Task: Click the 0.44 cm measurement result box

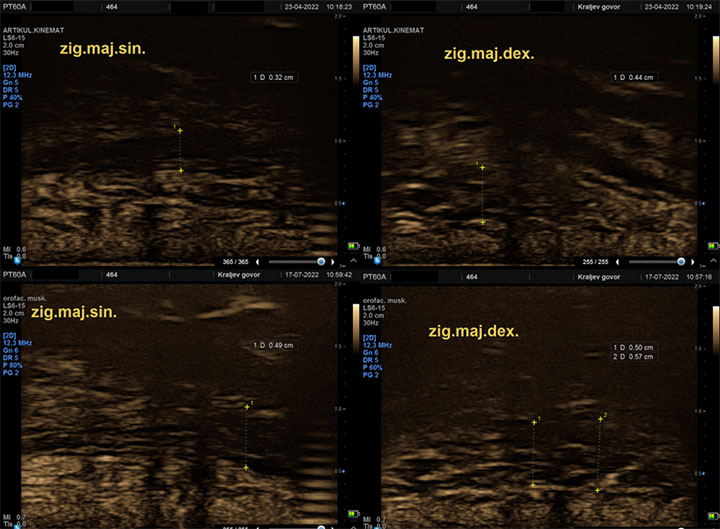Action: [634, 77]
